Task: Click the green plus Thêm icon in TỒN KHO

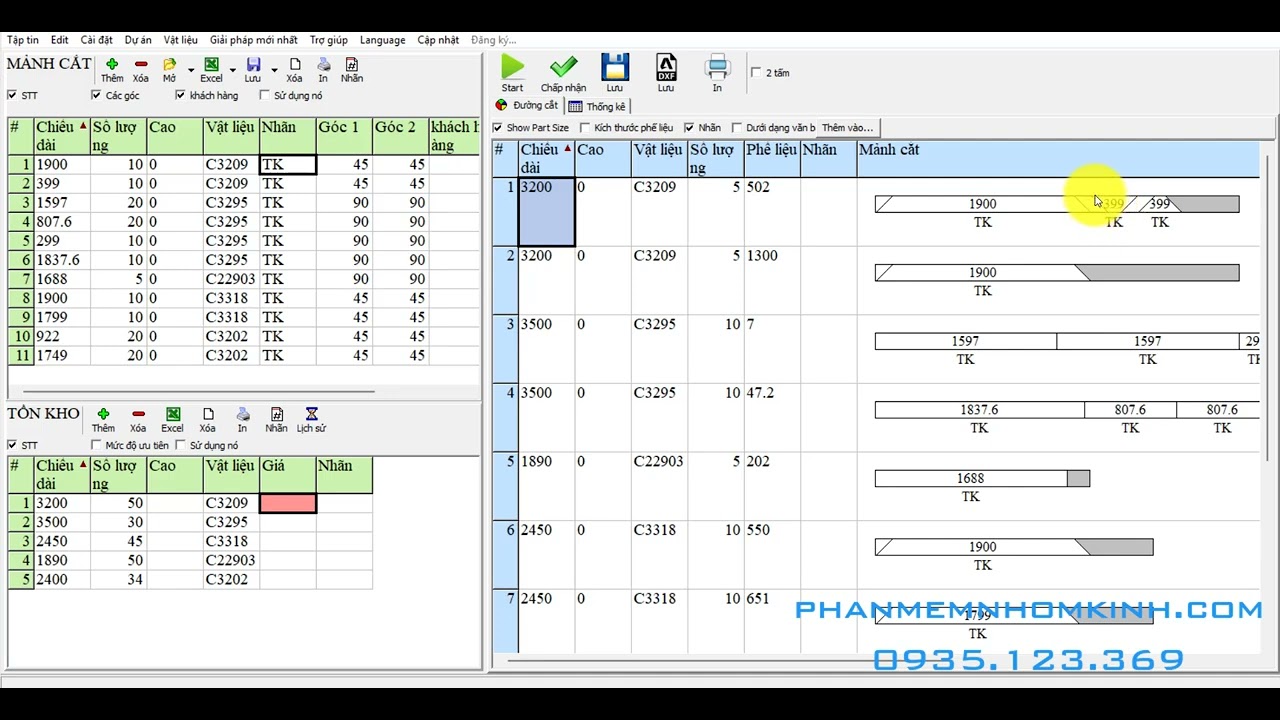Action: pos(103,414)
